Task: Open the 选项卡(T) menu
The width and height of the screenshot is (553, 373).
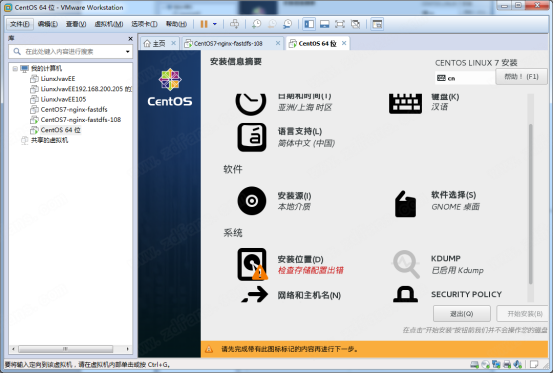Action: coord(144,24)
